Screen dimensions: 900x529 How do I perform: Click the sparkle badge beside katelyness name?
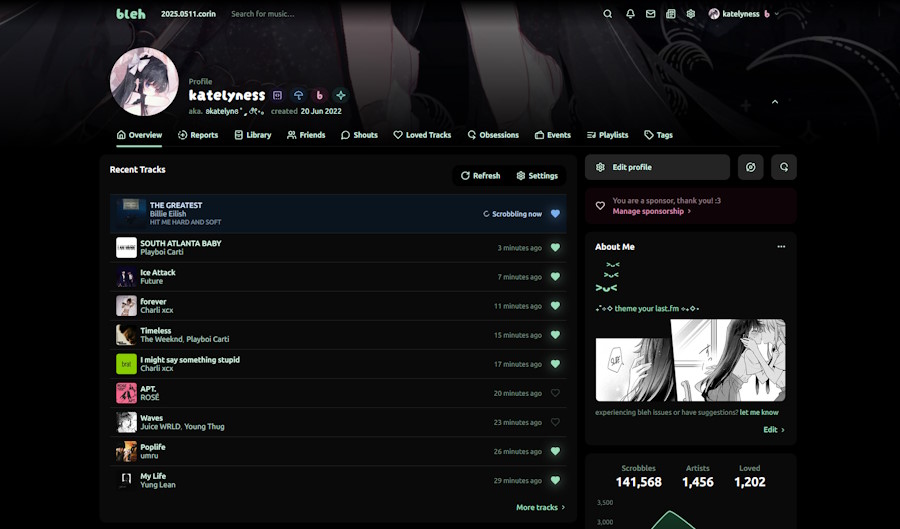click(340, 95)
